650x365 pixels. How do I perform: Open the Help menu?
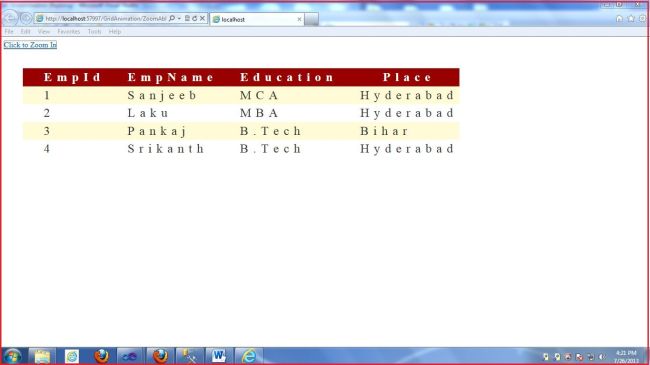coord(115,32)
